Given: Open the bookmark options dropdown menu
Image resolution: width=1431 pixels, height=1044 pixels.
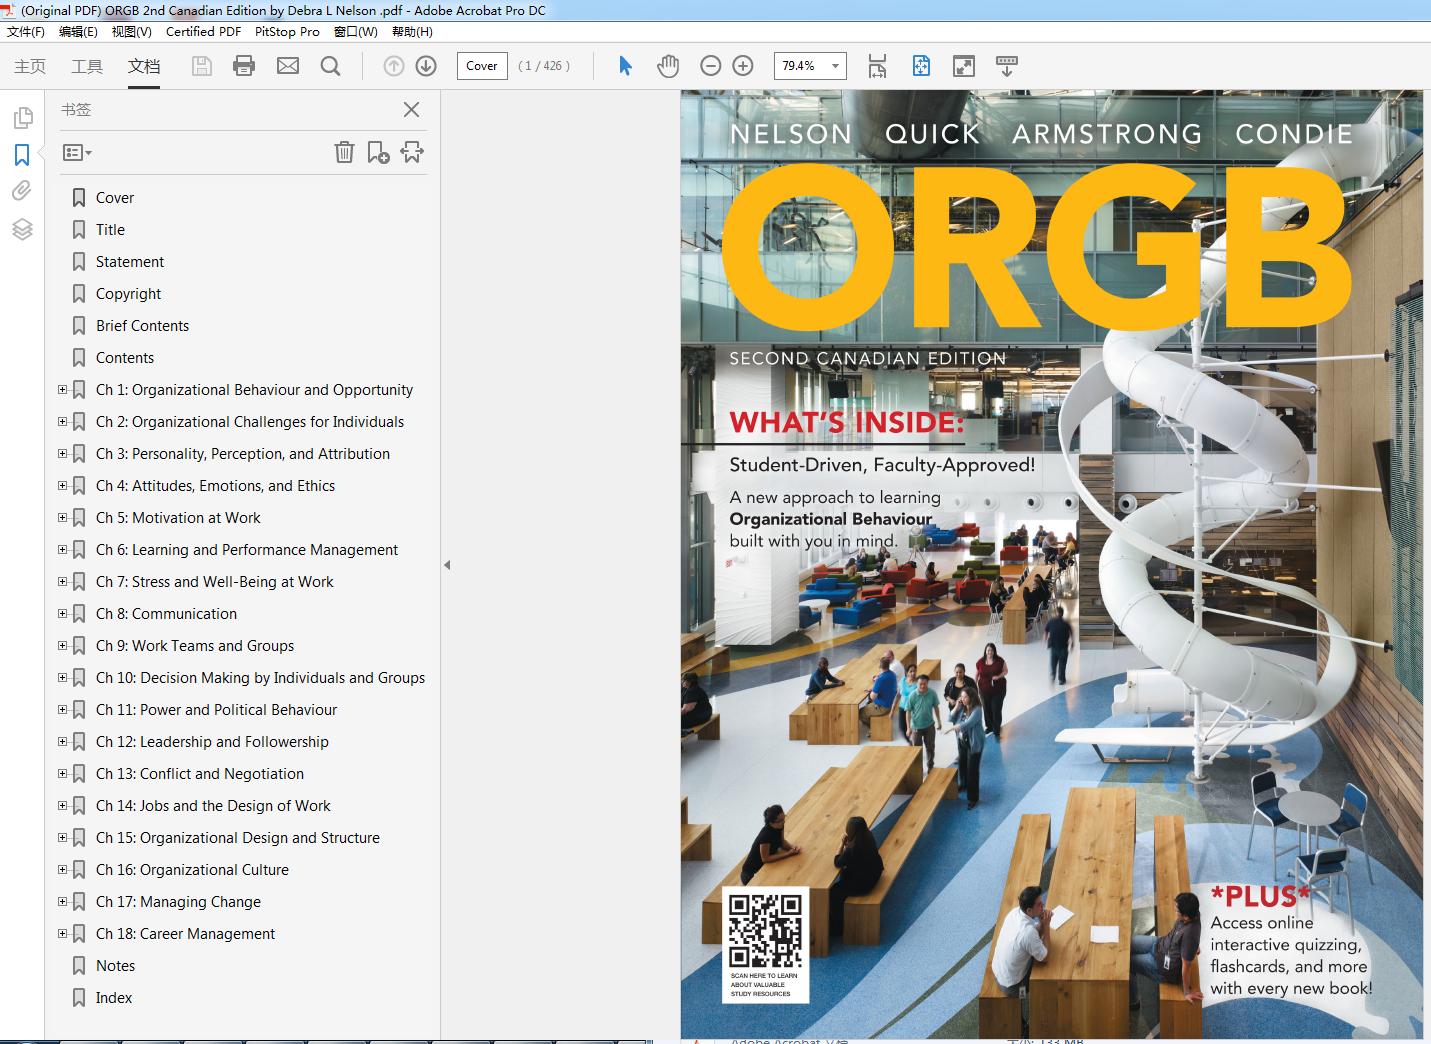Looking at the screenshot, I should tap(77, 153).
